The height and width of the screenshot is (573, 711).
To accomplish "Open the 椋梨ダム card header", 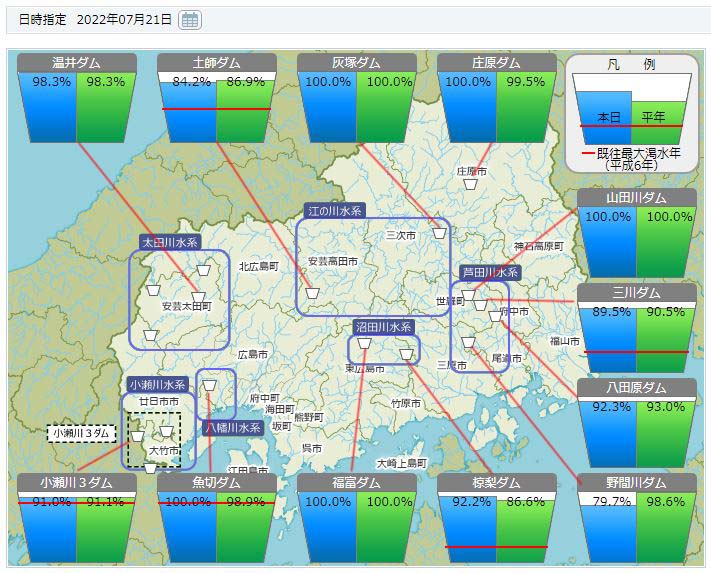I will (x=497, y=483).
